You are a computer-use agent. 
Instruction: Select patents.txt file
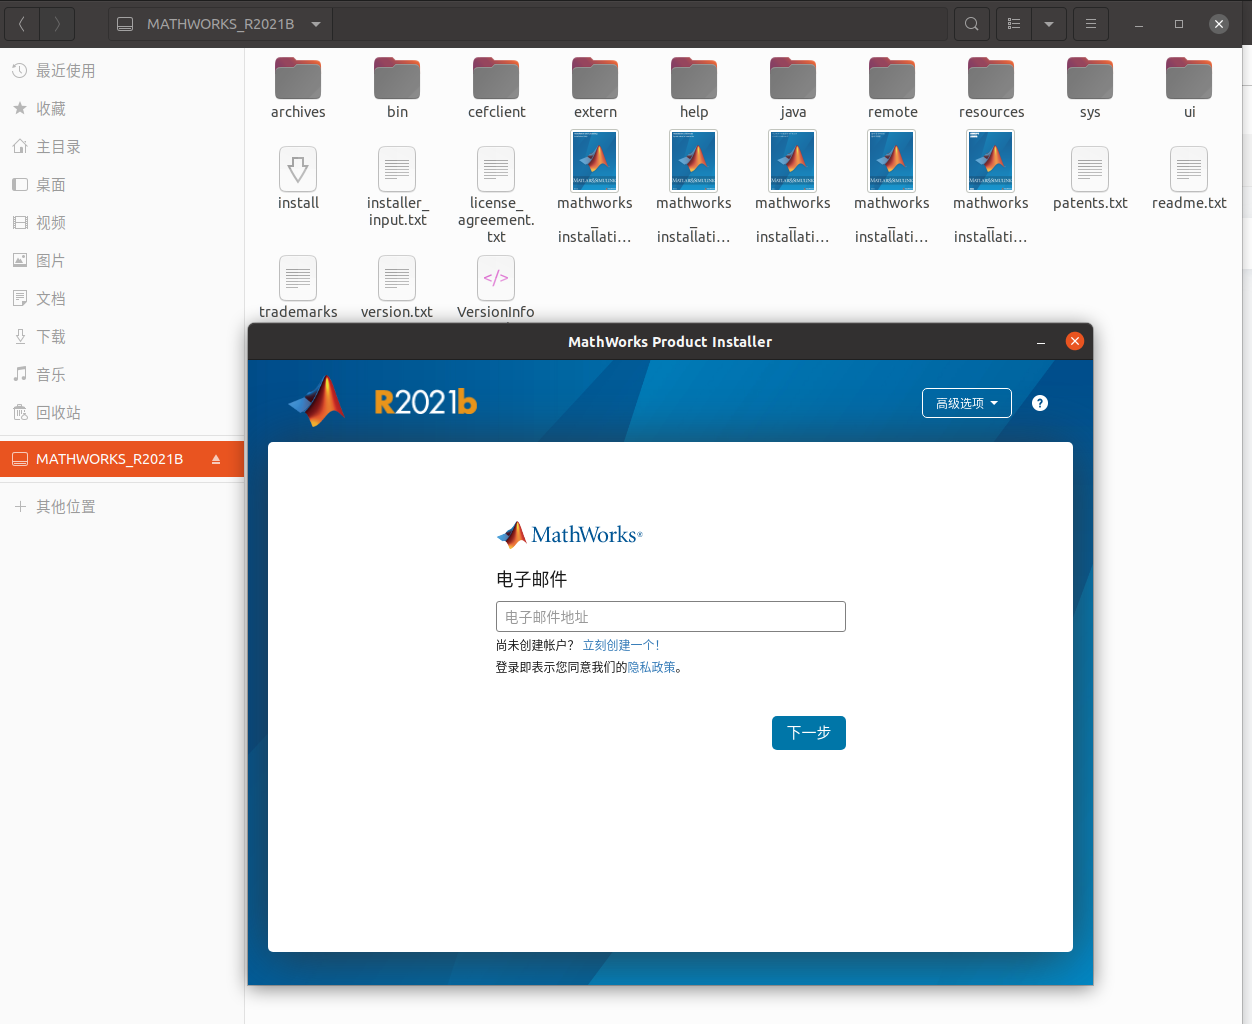click(1090, 178)
